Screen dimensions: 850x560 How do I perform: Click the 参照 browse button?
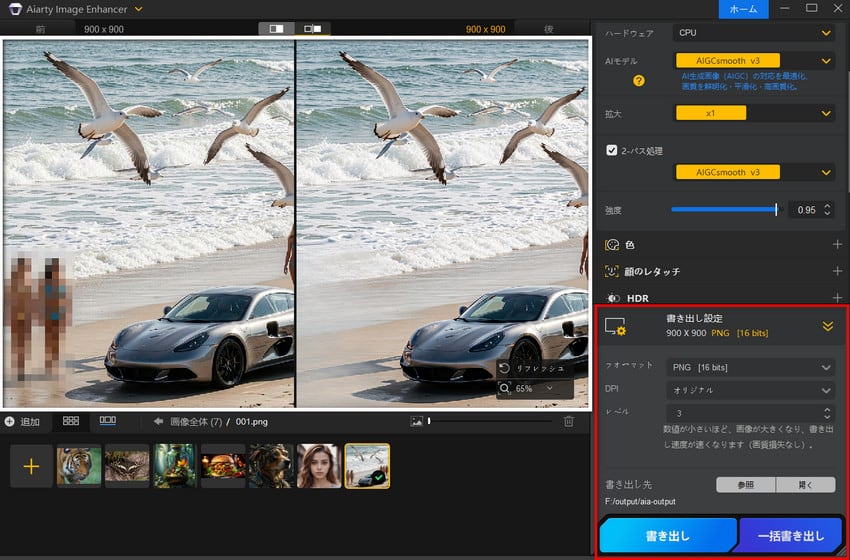745,485
